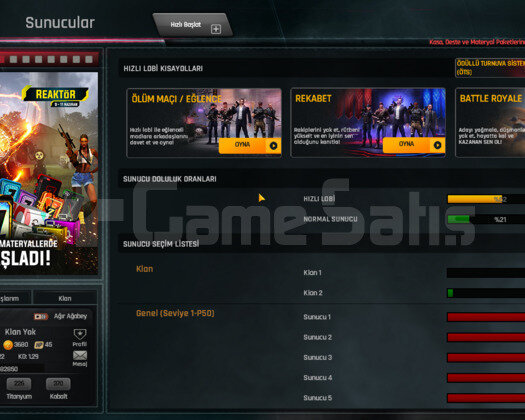The image size is (525, 420).
Task: Click the Sunucu 5 red load bar
Action: (486, 398)
